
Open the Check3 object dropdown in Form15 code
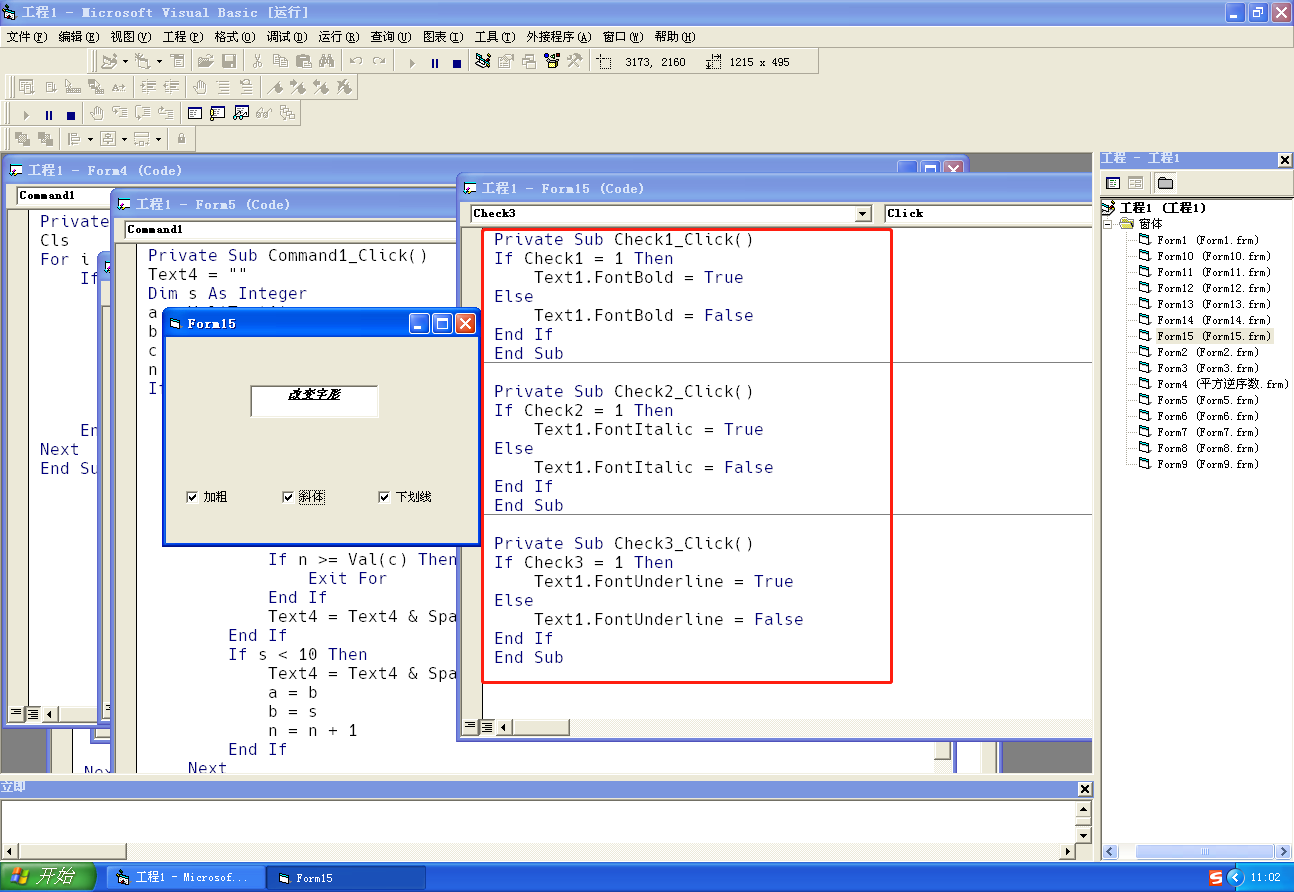click(863, 214)
